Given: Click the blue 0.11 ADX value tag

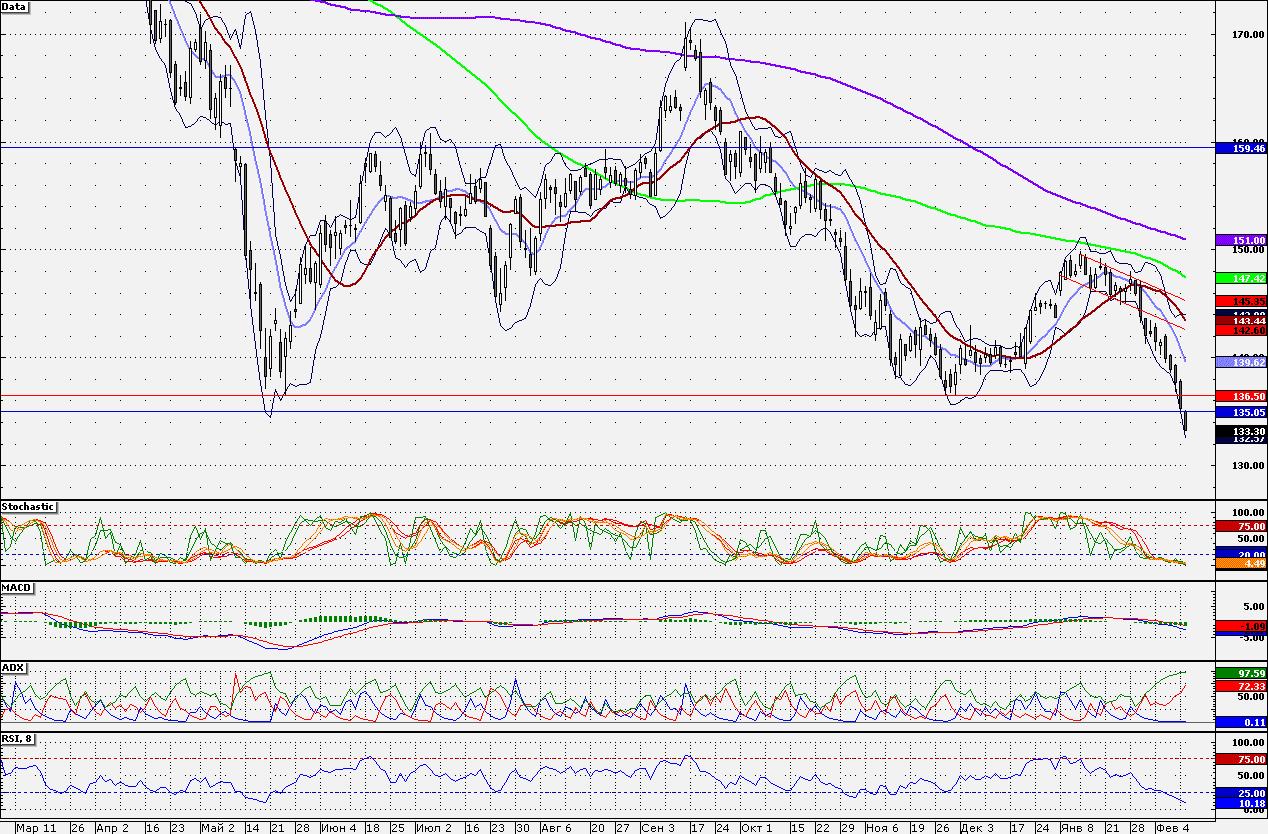Looking at the screenshot, I should (x=1241, y=721).
